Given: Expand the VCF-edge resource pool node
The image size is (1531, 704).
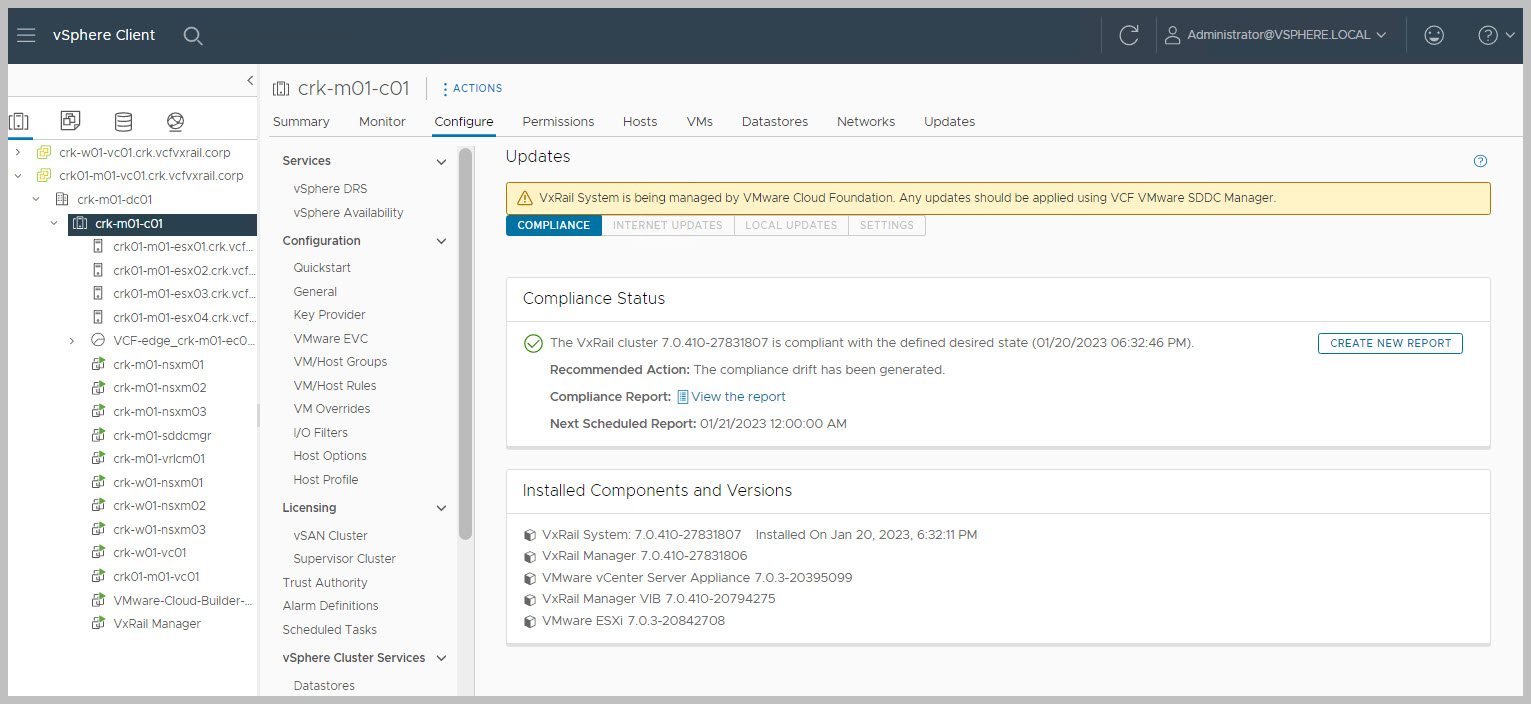Looking at the screenshot, I should pyautogui.click(x=72, y=341).
